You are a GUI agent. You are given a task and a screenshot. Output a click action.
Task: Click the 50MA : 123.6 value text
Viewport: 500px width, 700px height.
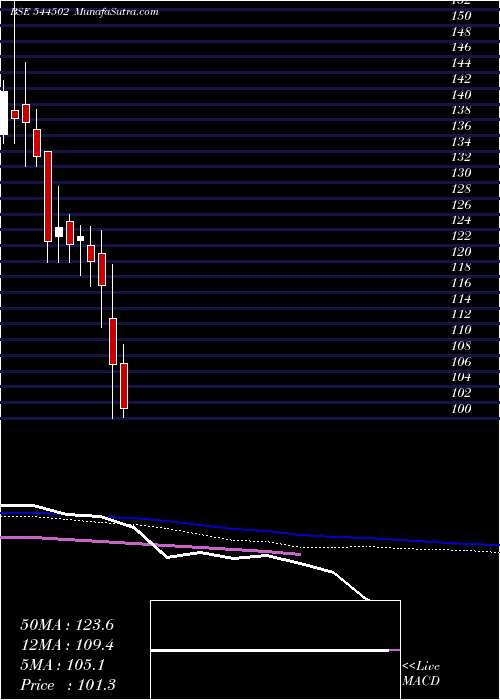(x=67, y=625)
